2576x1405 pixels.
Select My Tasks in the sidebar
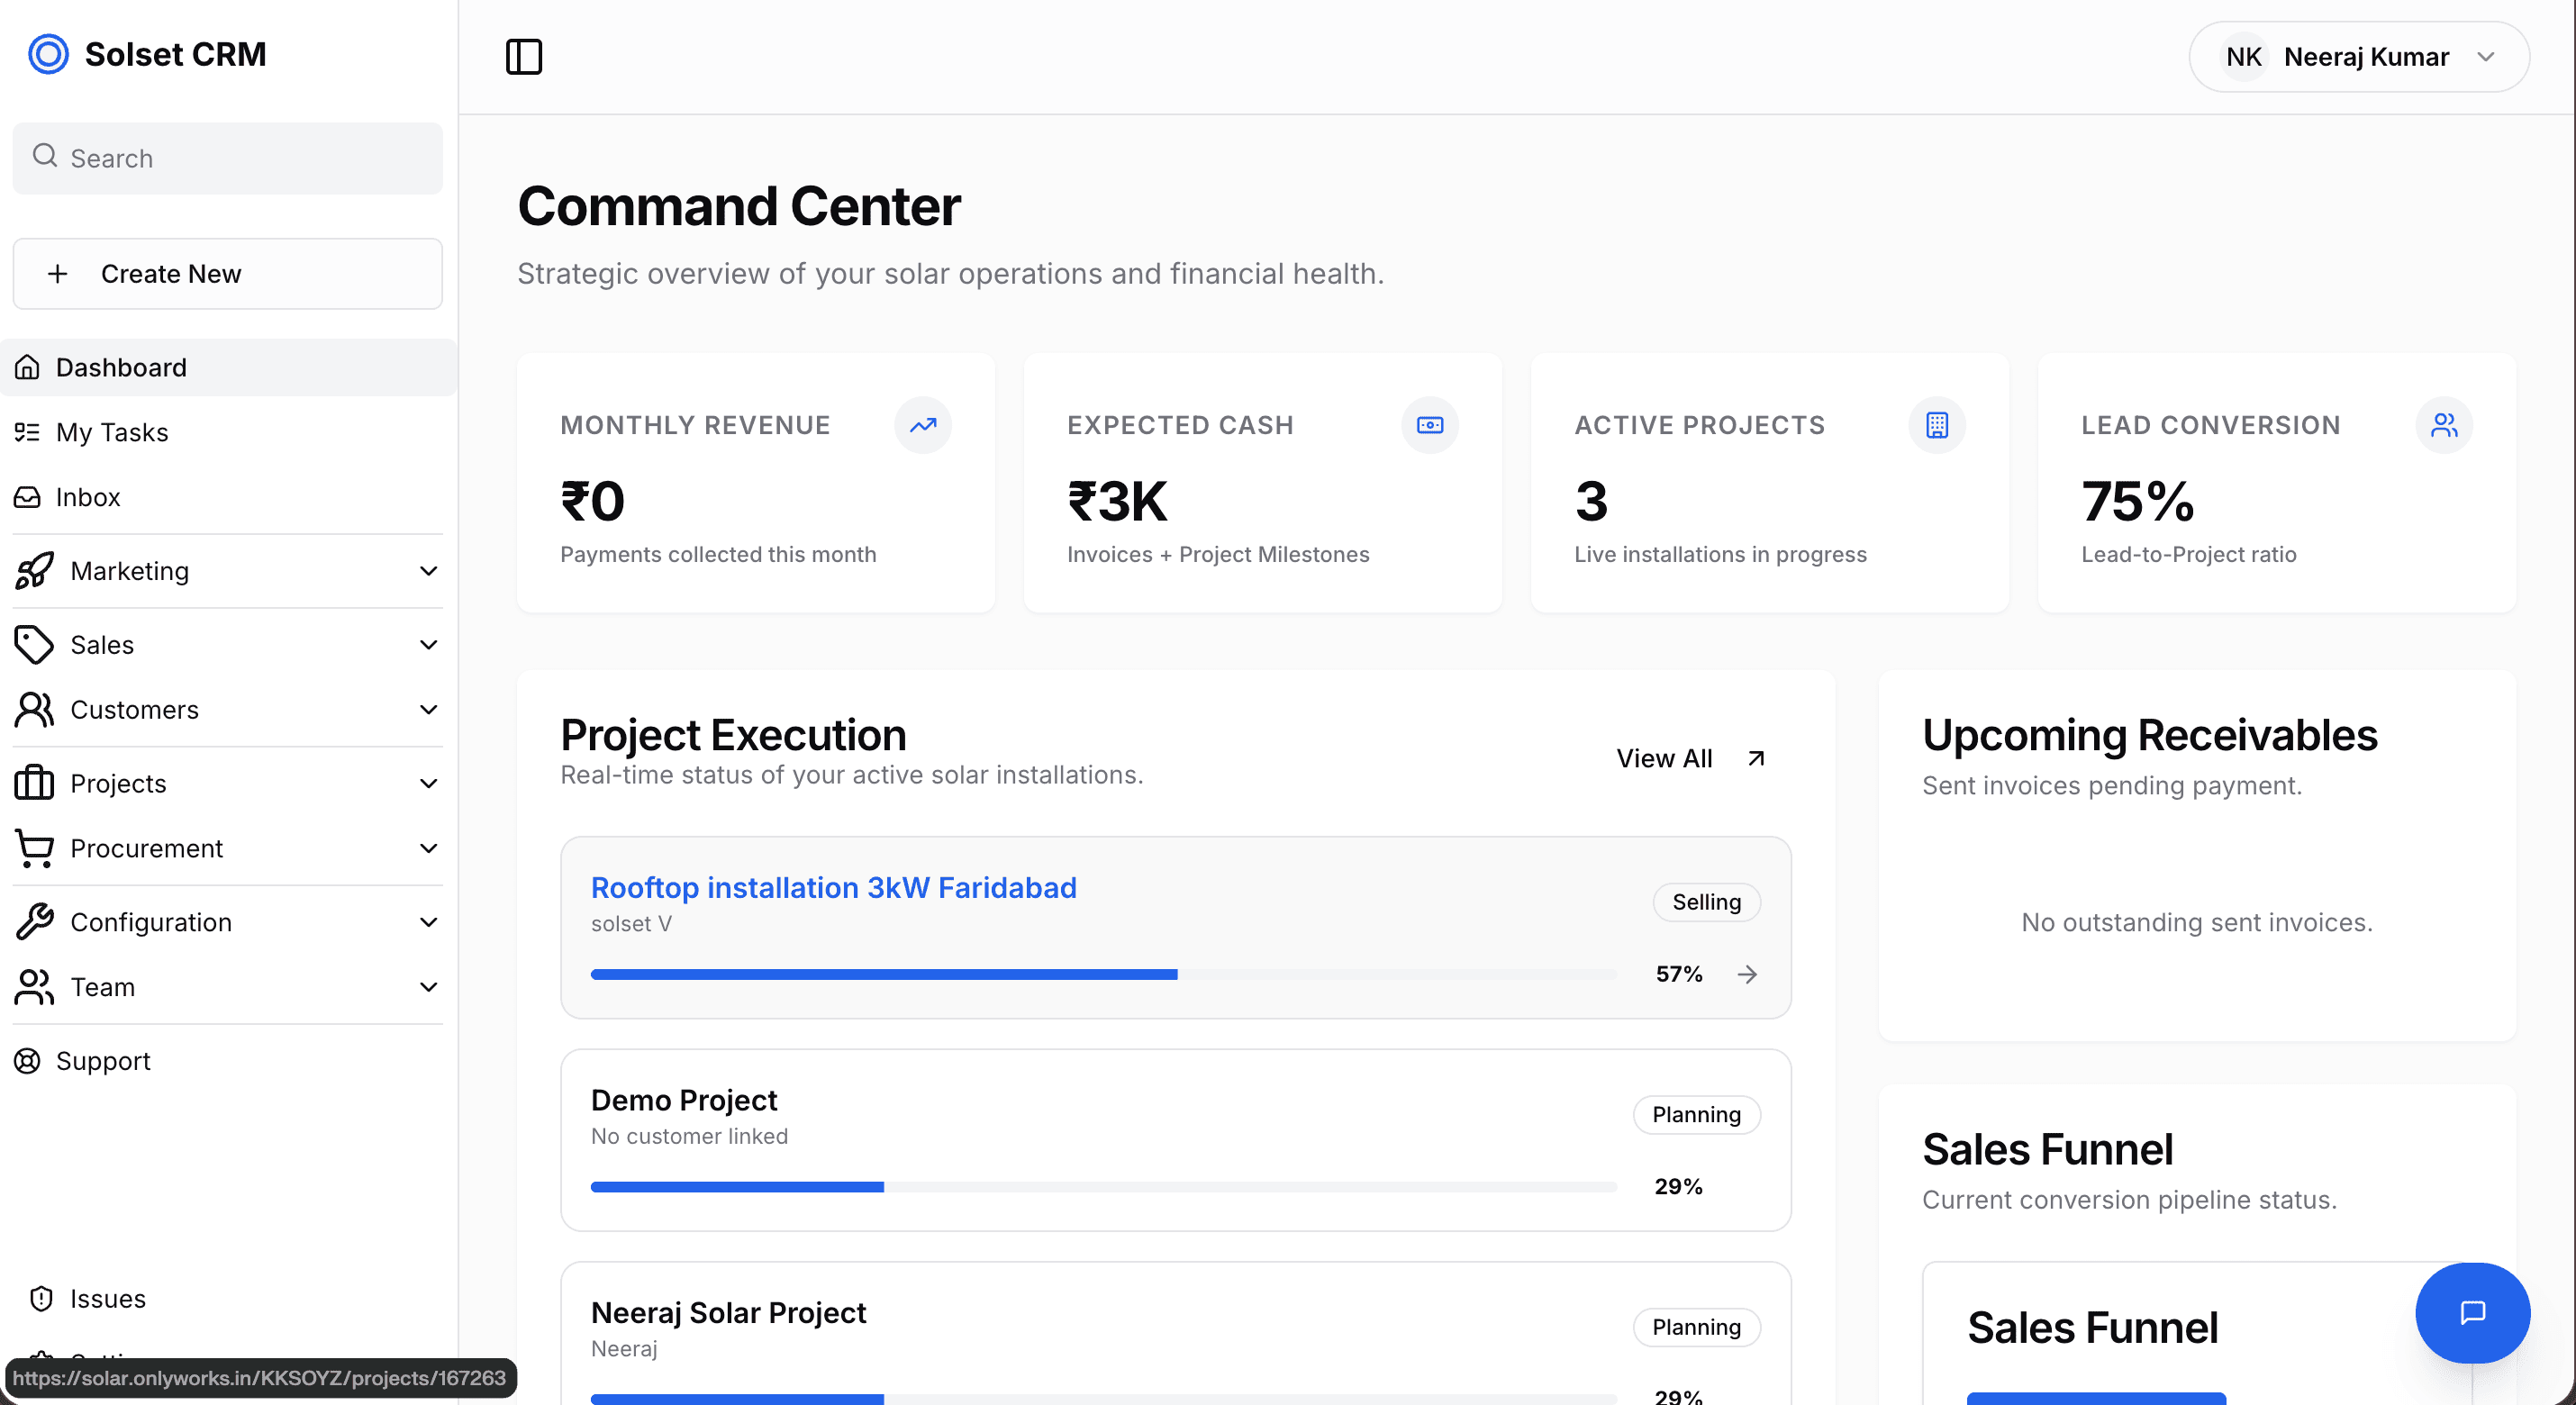tap(111, 432)
